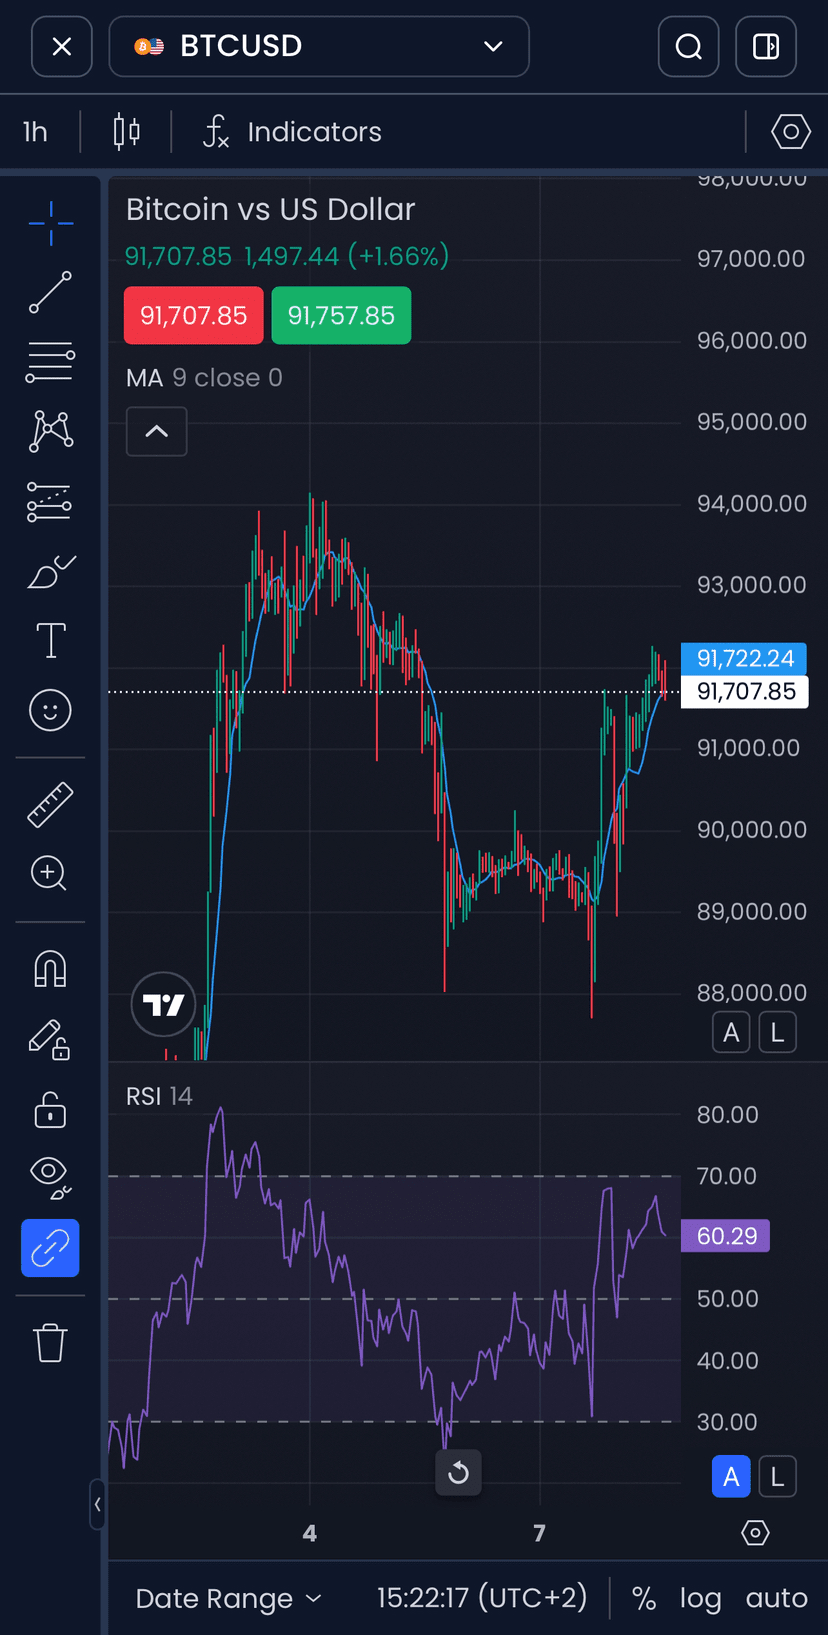
Task: Open the emoji sticker tool
Action: [50, 710]
